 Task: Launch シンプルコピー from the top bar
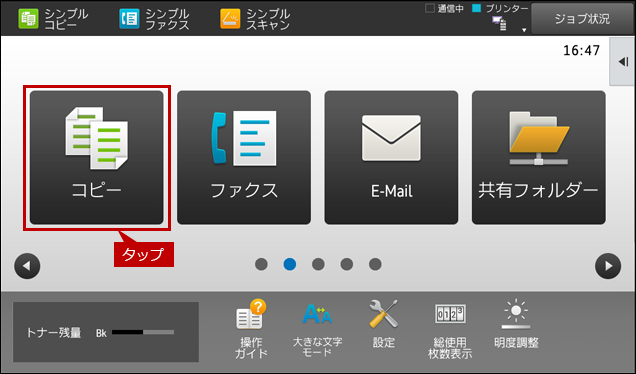coord(53,19)
